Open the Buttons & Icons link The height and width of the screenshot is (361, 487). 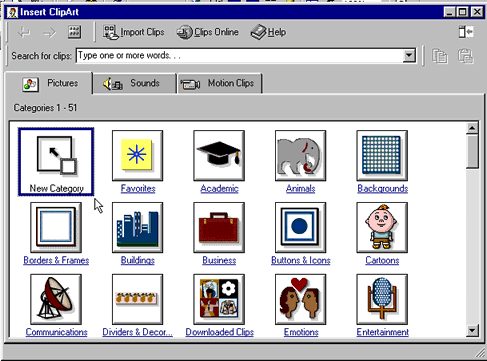301,260
